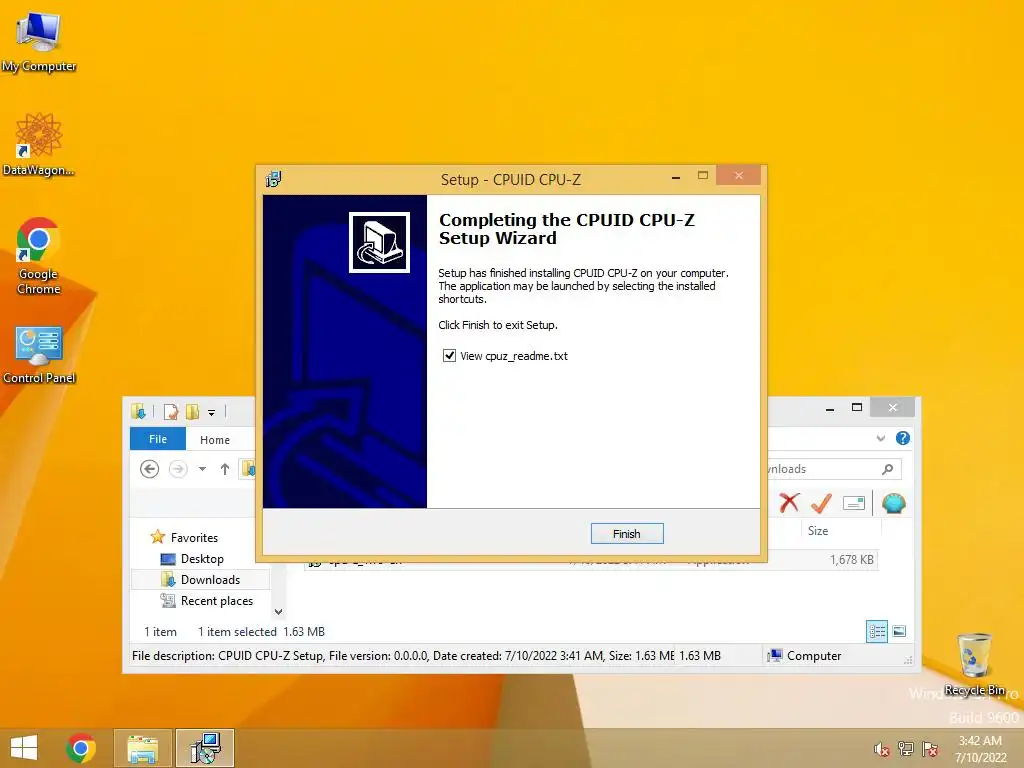Open Explorer Help question mark icon
This screenshot has height=768, width=1024.
[x=903, y=438]
